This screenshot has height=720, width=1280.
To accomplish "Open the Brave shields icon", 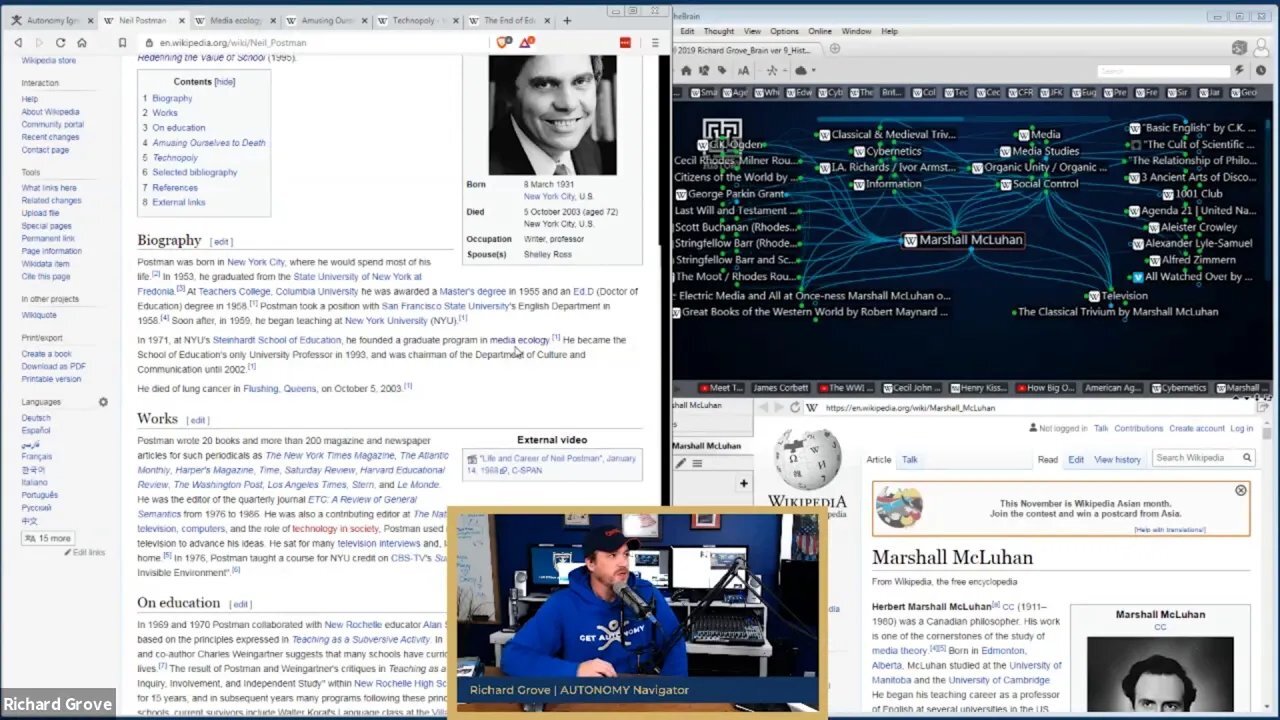I will 503,42.
